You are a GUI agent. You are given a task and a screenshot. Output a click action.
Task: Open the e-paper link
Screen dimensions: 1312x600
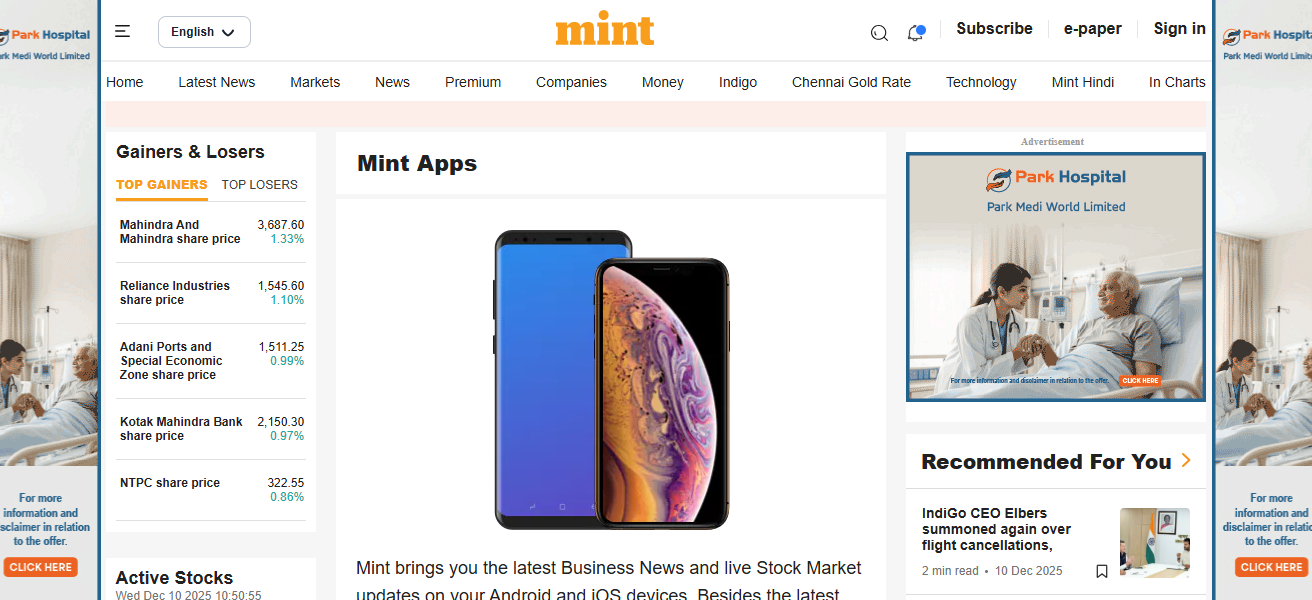(x=1092, y=29)
